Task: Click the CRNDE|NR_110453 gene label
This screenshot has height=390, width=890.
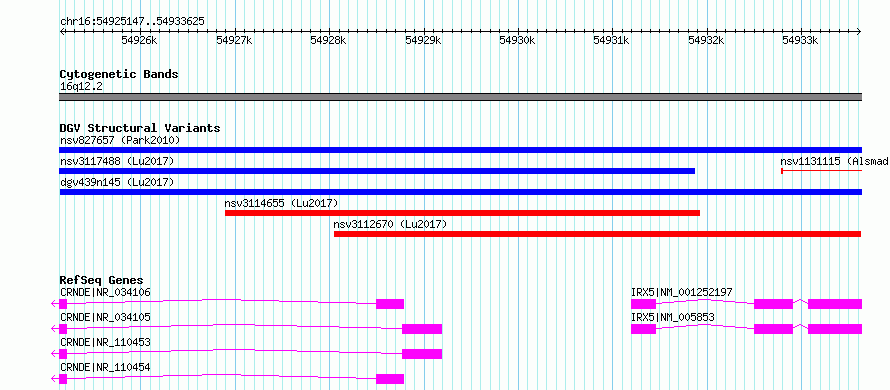Action: point(105,342)
